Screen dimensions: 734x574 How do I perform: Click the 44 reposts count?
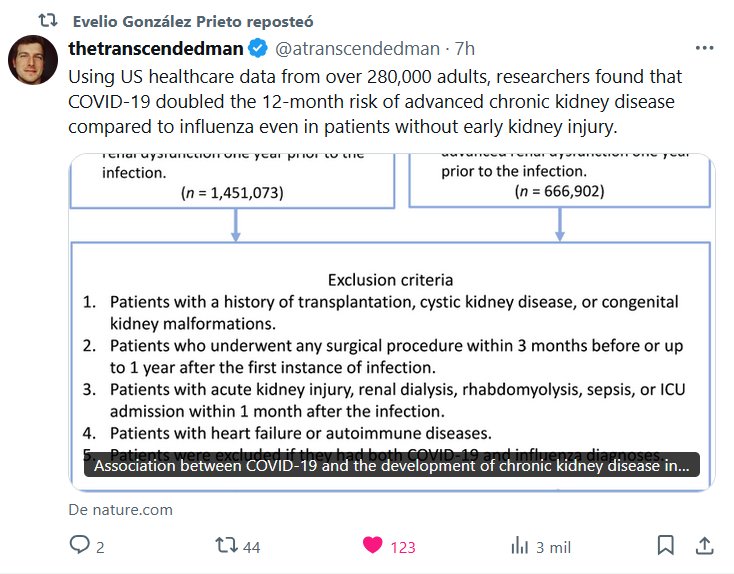pyautogui.click(x=251, y=547)
